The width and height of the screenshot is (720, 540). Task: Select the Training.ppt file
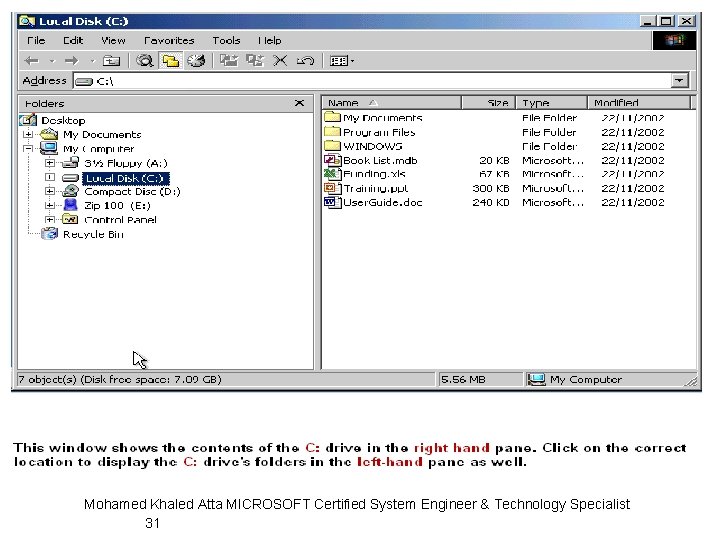pyautogui.click(x=376, y=188)
